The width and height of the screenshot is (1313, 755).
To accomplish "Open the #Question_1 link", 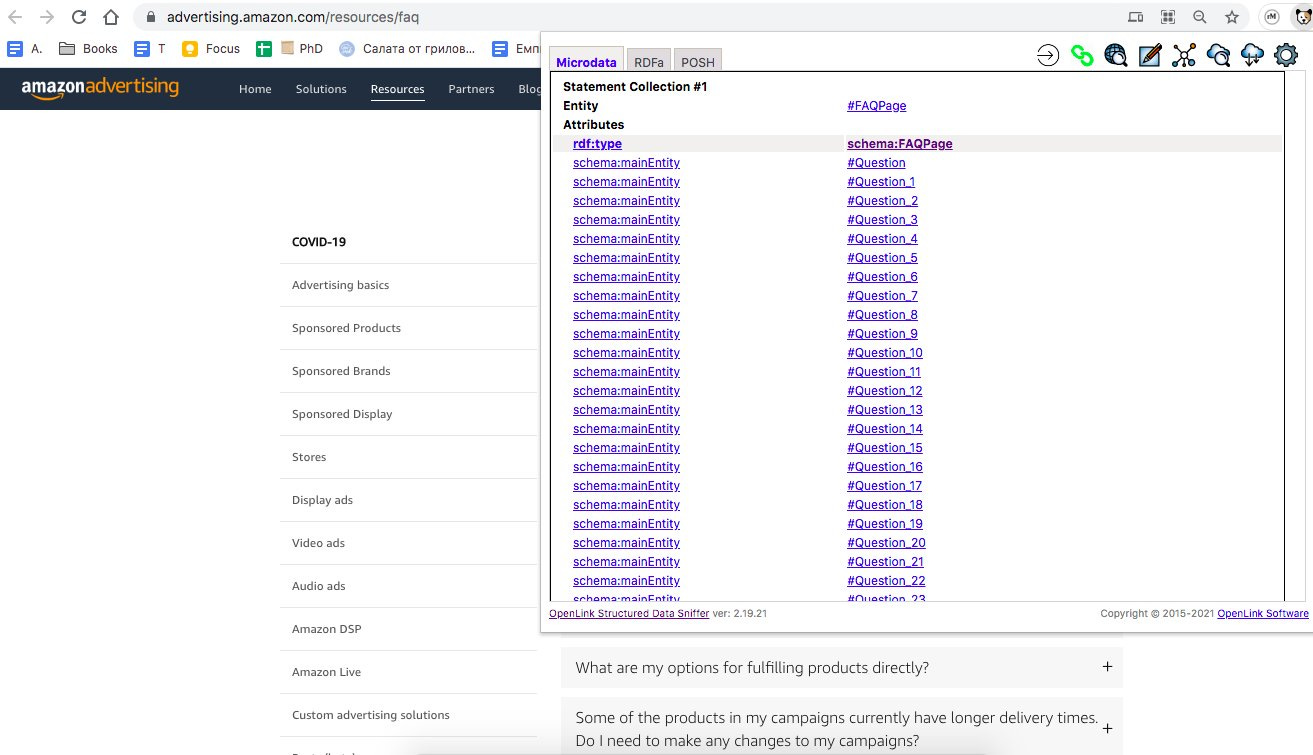I will point(881,181).
